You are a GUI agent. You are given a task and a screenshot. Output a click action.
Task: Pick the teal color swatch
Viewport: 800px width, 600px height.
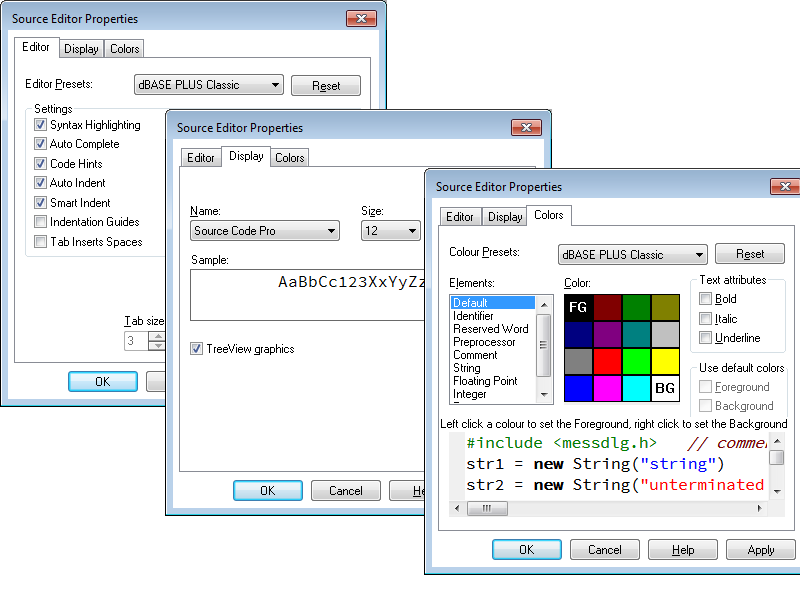pos(636,335)
